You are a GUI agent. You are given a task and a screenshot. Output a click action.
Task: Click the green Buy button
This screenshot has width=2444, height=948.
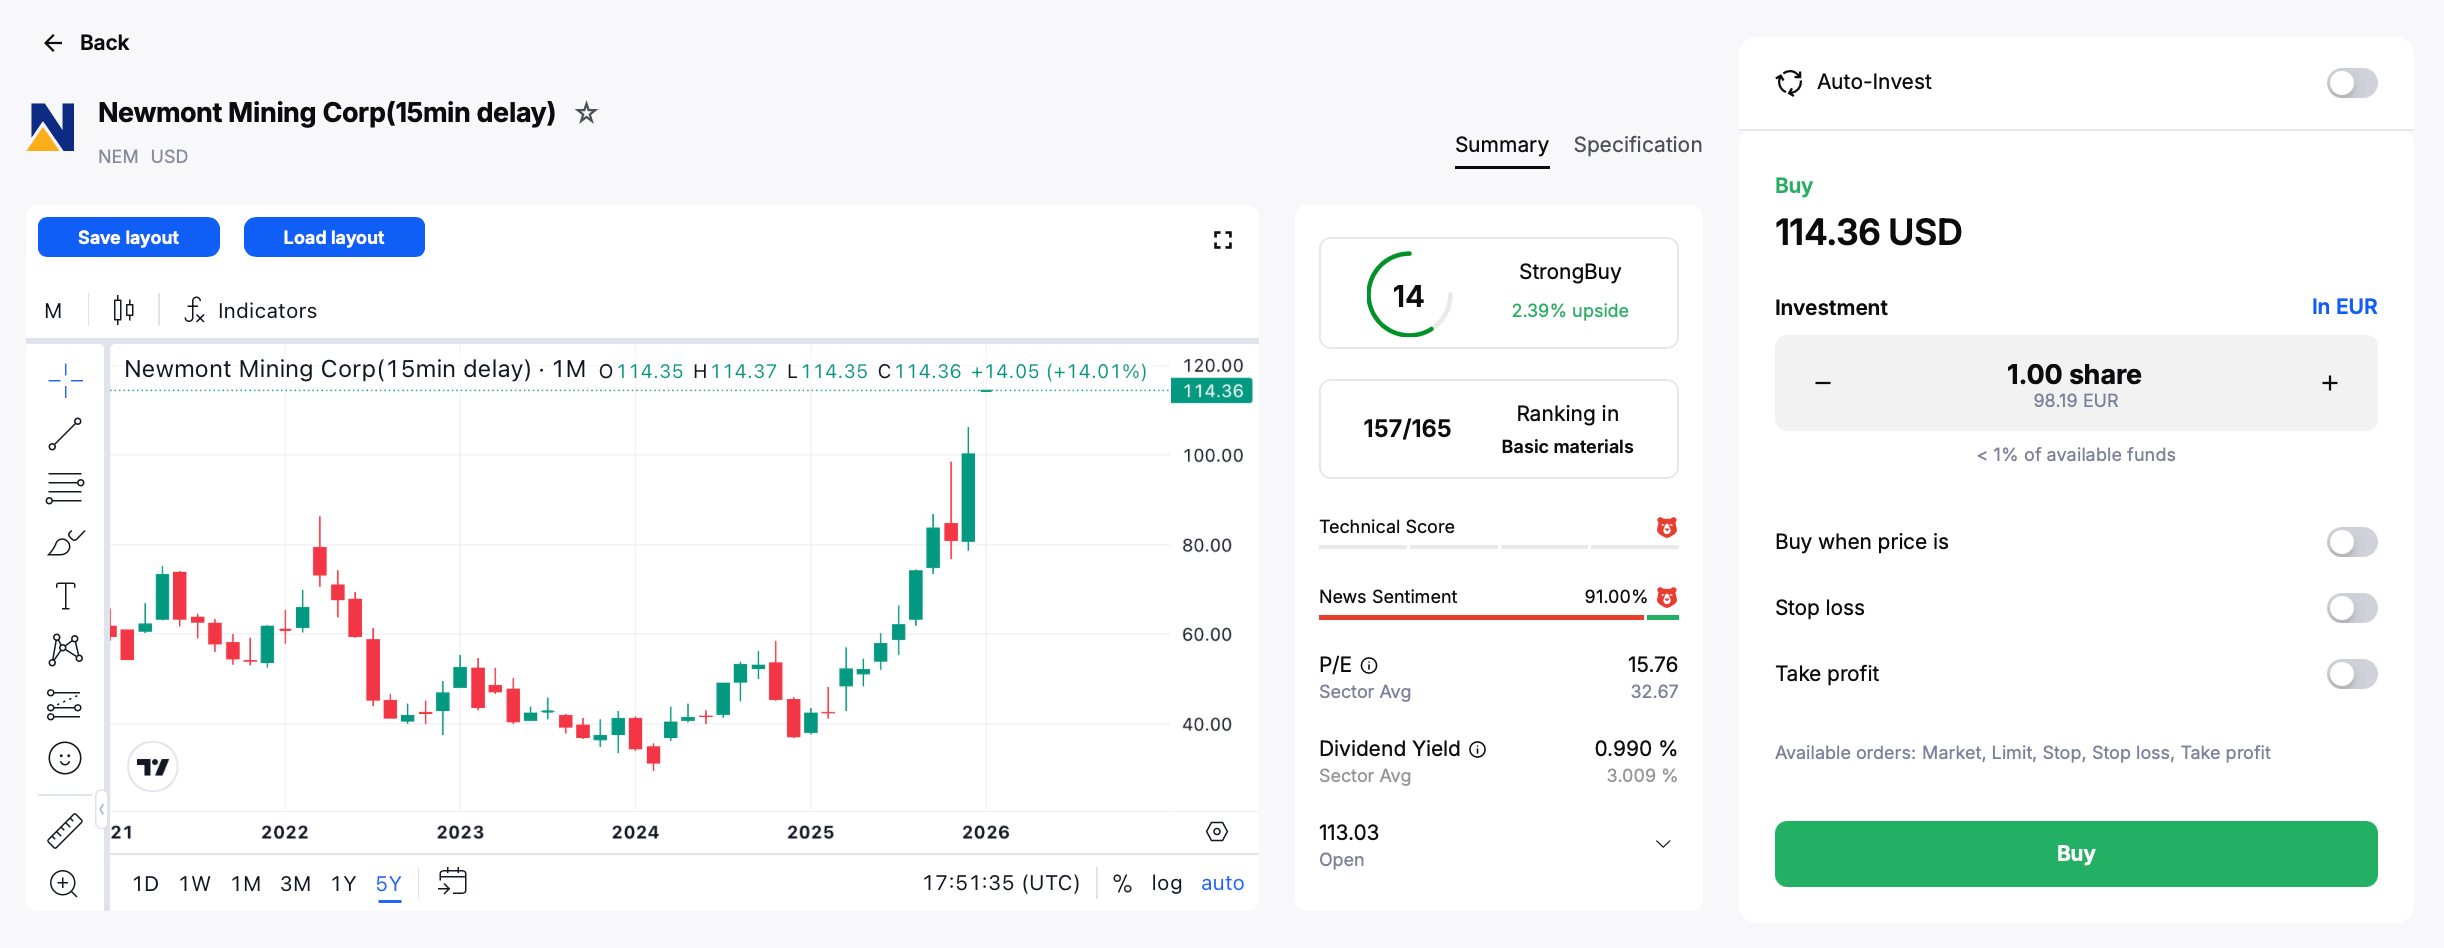[2076, 854]
